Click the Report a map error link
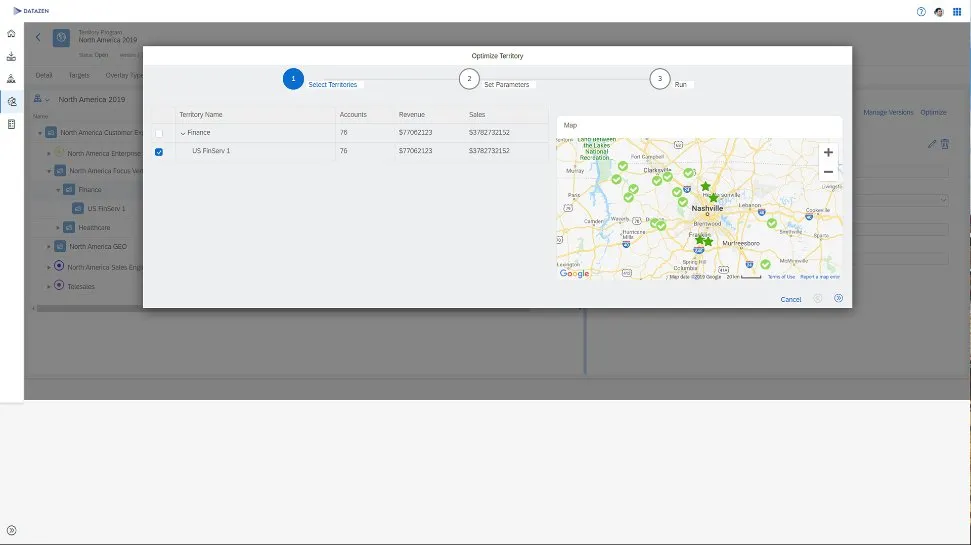 [820, 277]
